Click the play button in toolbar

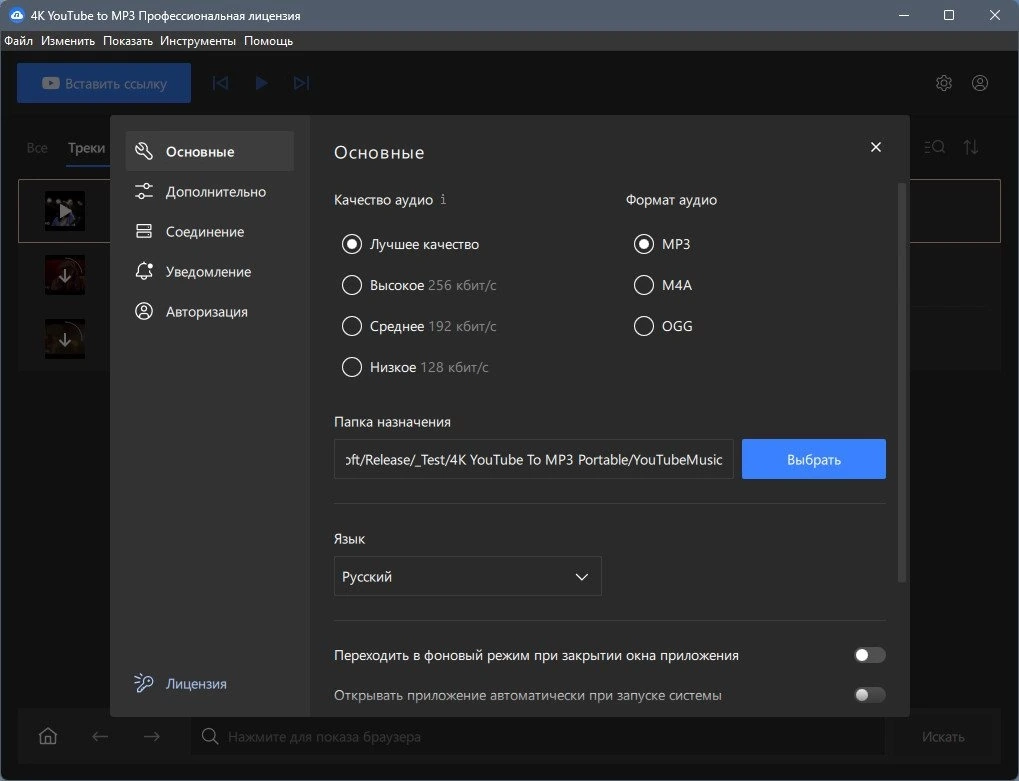click(x=261, y=83)
